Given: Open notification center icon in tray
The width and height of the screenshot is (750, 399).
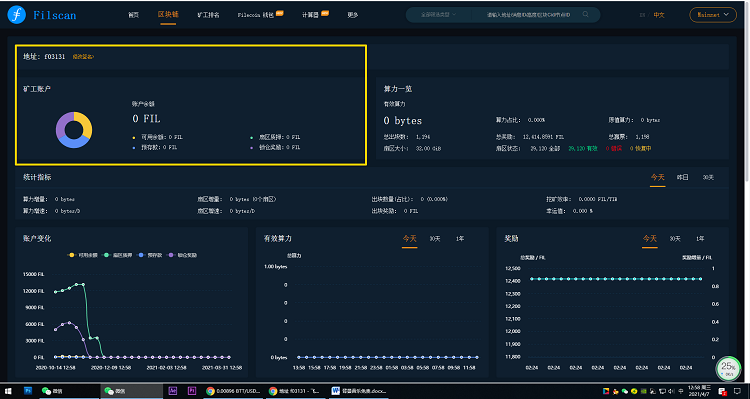Looking at the screenshot, I should pyautogui.click(x=737, y=391).
